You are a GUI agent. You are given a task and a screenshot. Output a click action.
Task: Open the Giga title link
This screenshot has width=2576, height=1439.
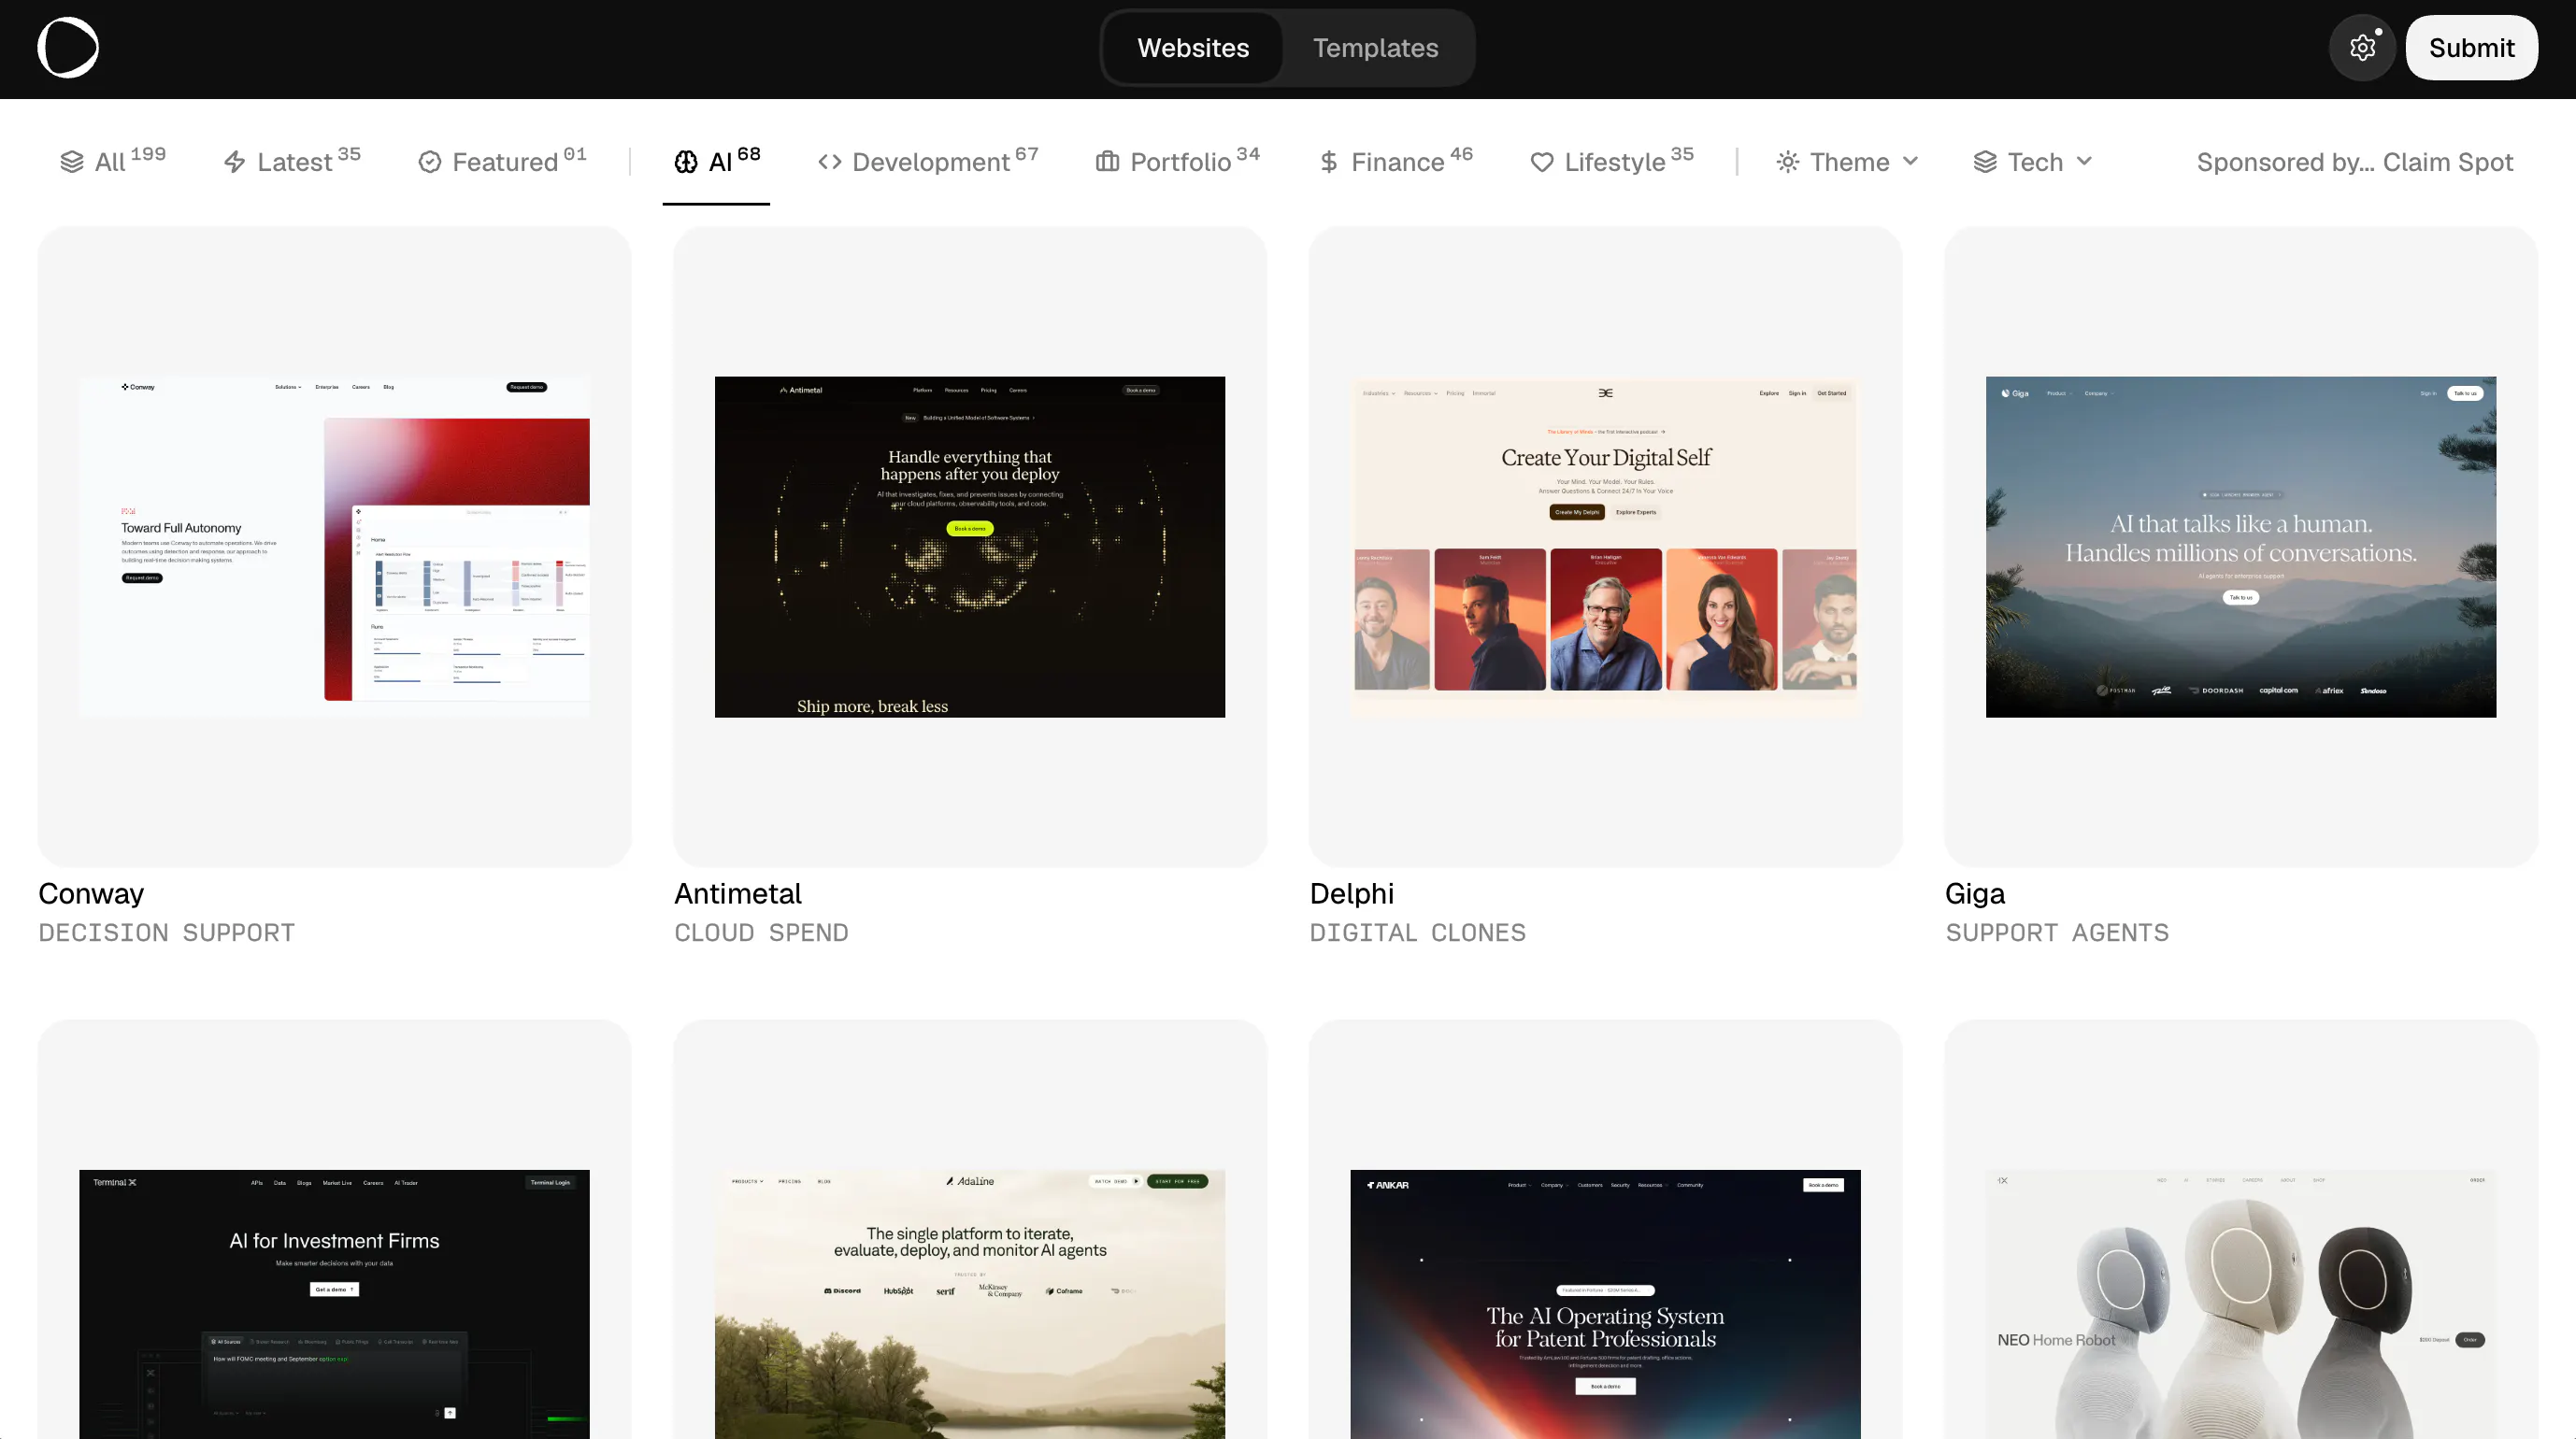(1975, 893)
